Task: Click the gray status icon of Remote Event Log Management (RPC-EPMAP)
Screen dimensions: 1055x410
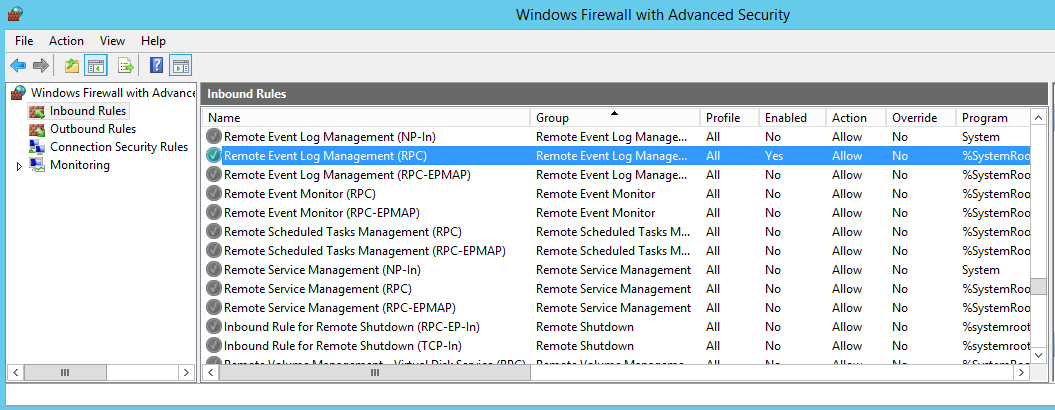Action: [214, 174]
